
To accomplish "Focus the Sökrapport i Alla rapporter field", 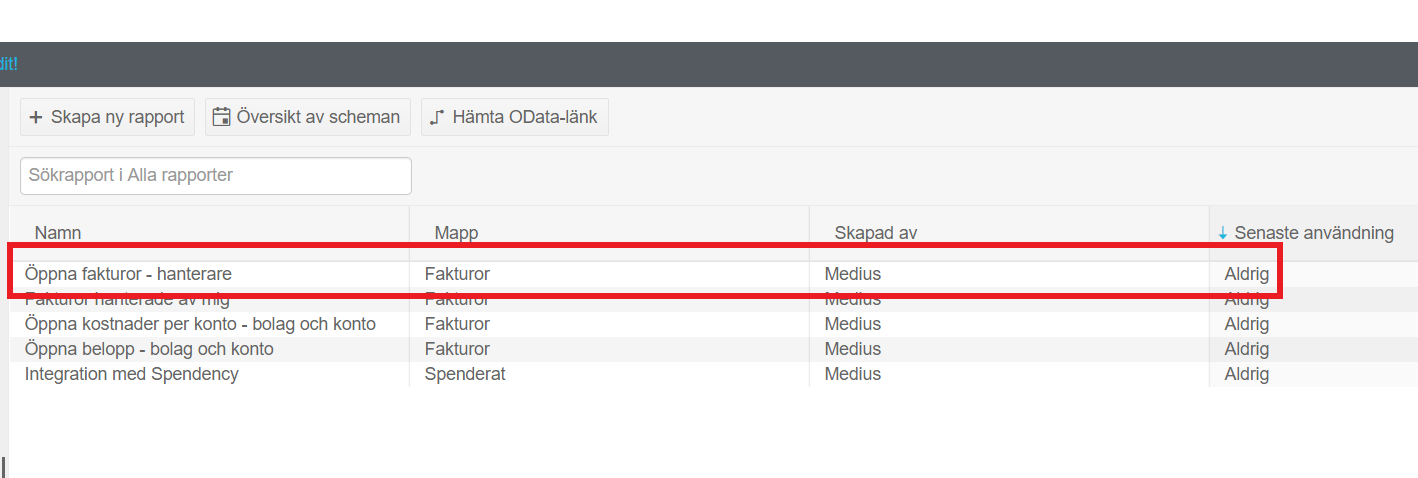I will 216,176.
